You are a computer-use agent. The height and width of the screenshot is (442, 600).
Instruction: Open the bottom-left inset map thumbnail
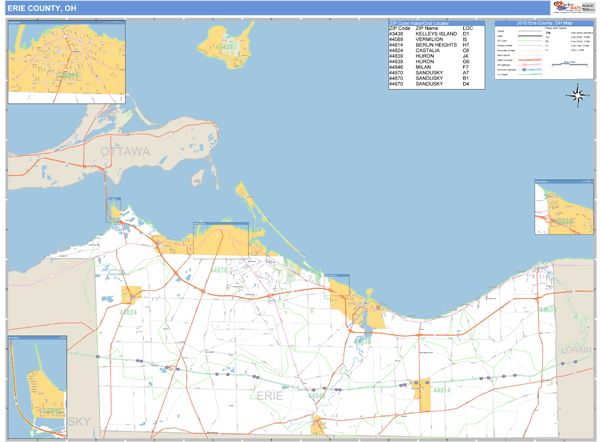tap(37, 385)
